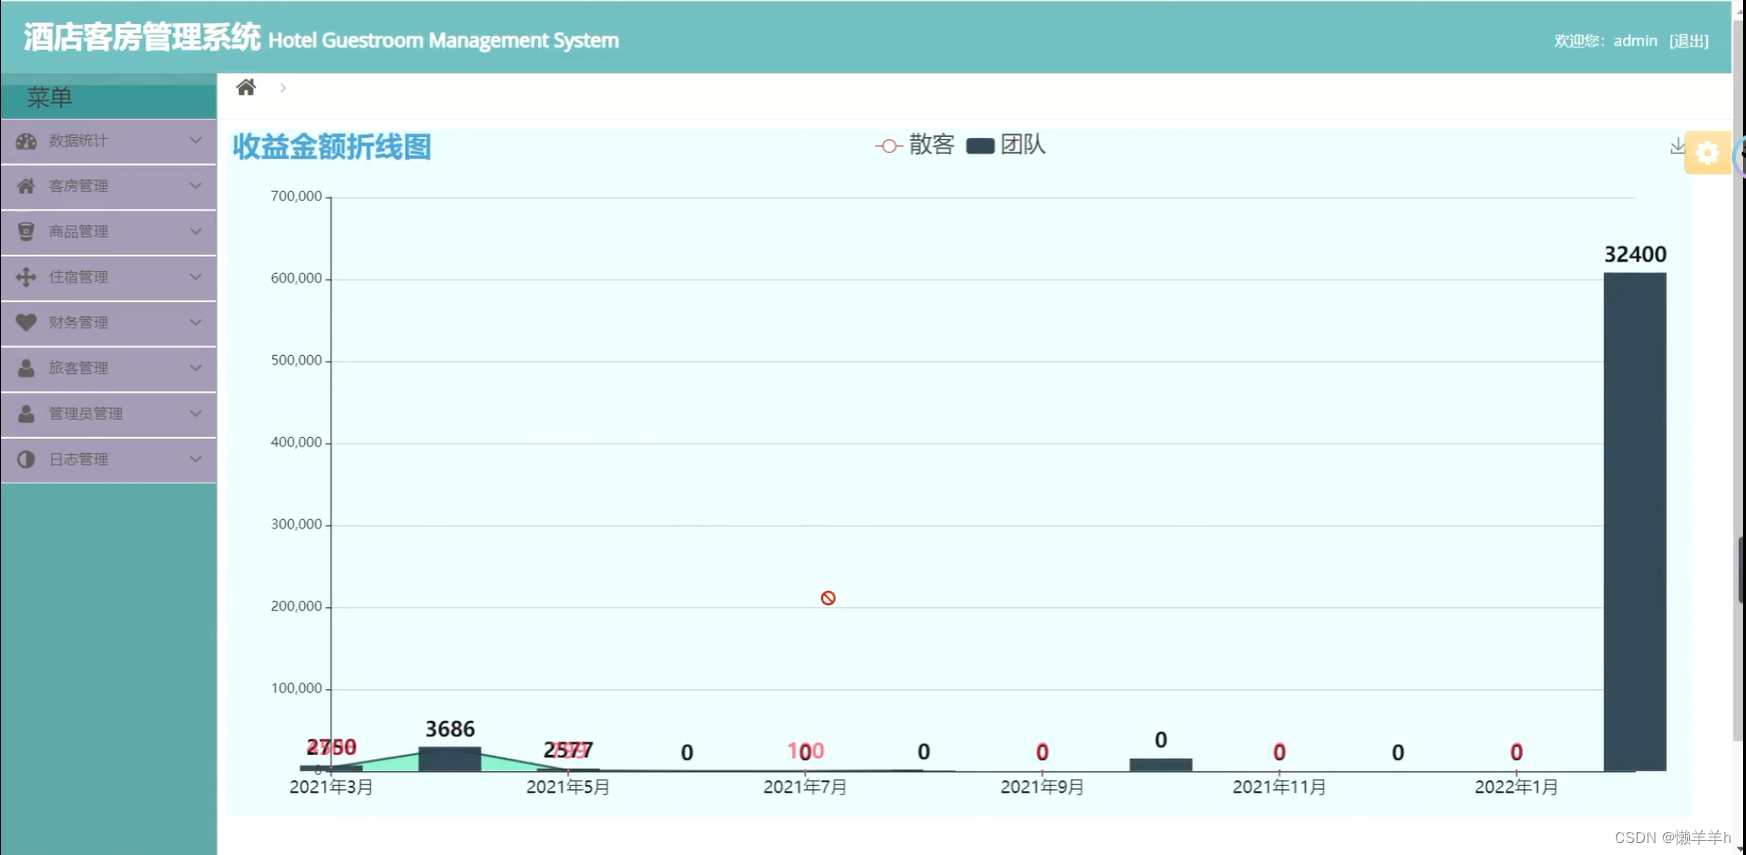Open the 客房管理 menu item
1746x855 pixels.
(108, 186)
